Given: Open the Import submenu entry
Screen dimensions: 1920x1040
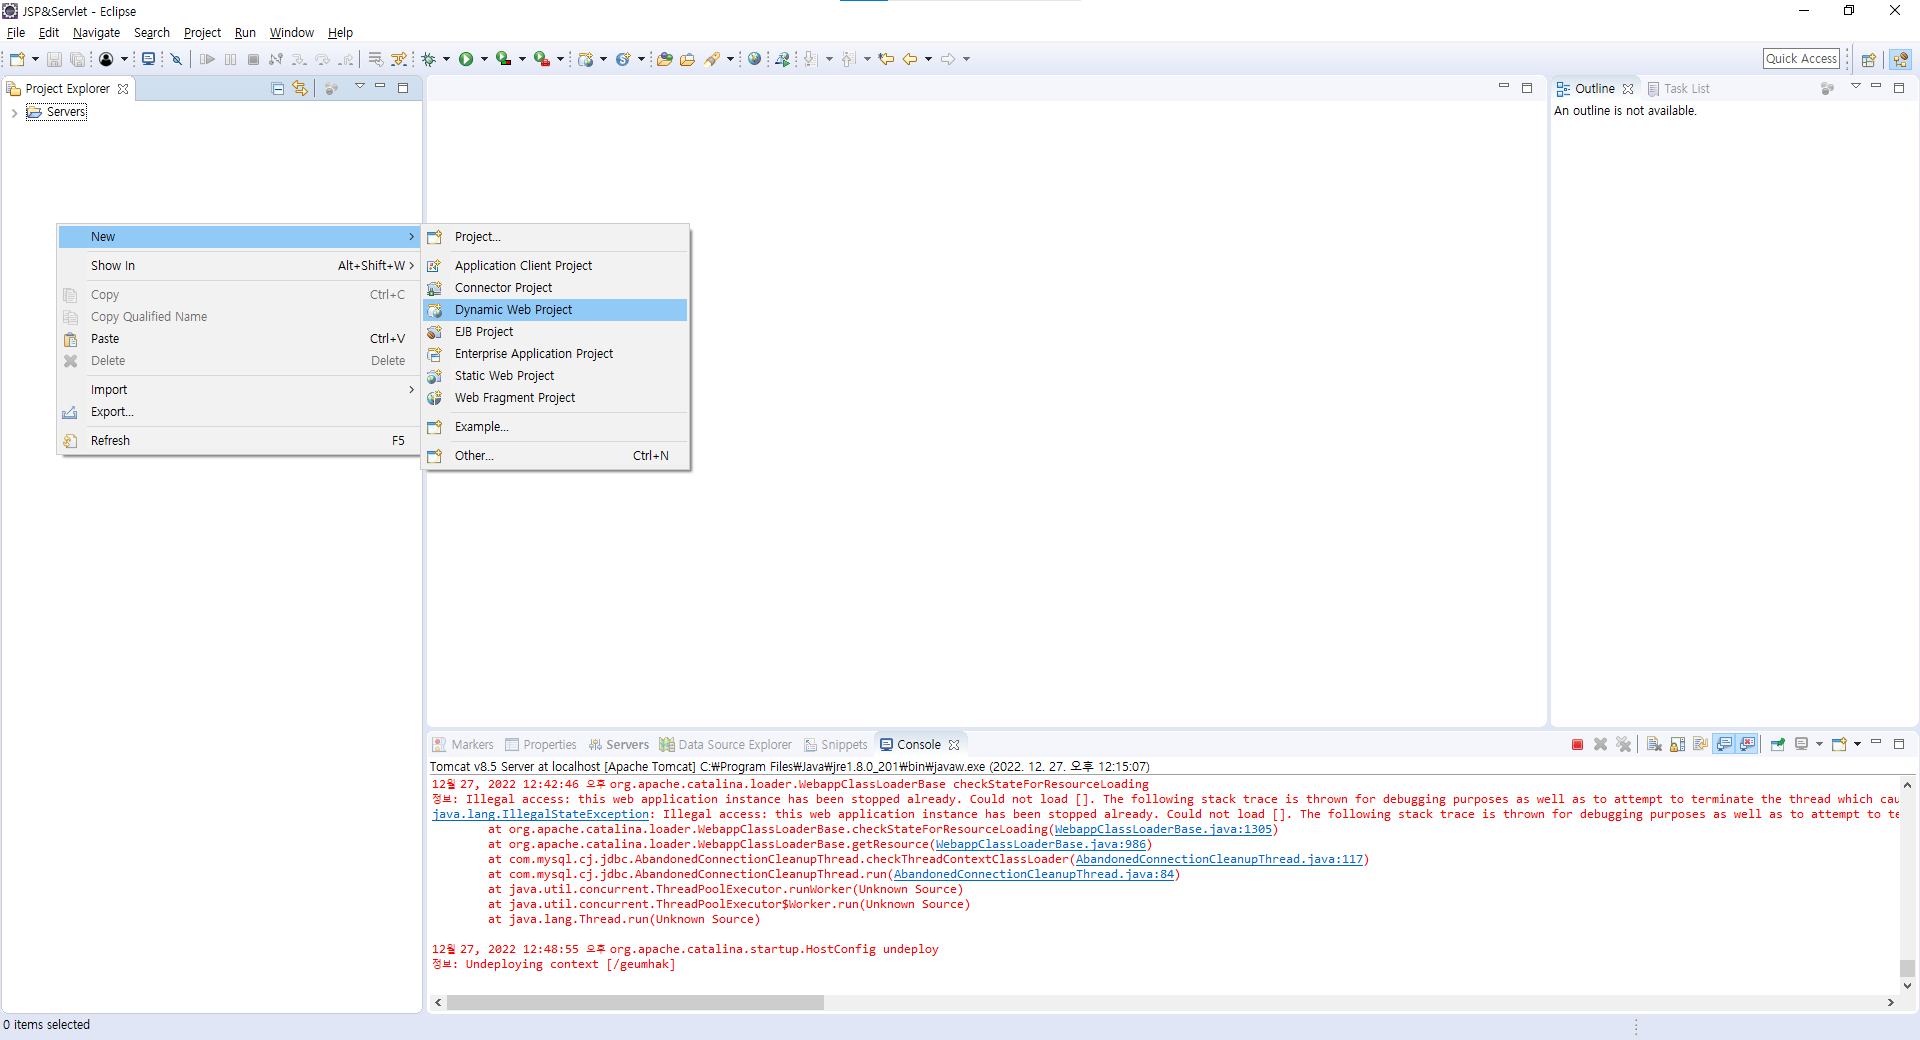Looking at the screenshot, I should tap(239, 390).
